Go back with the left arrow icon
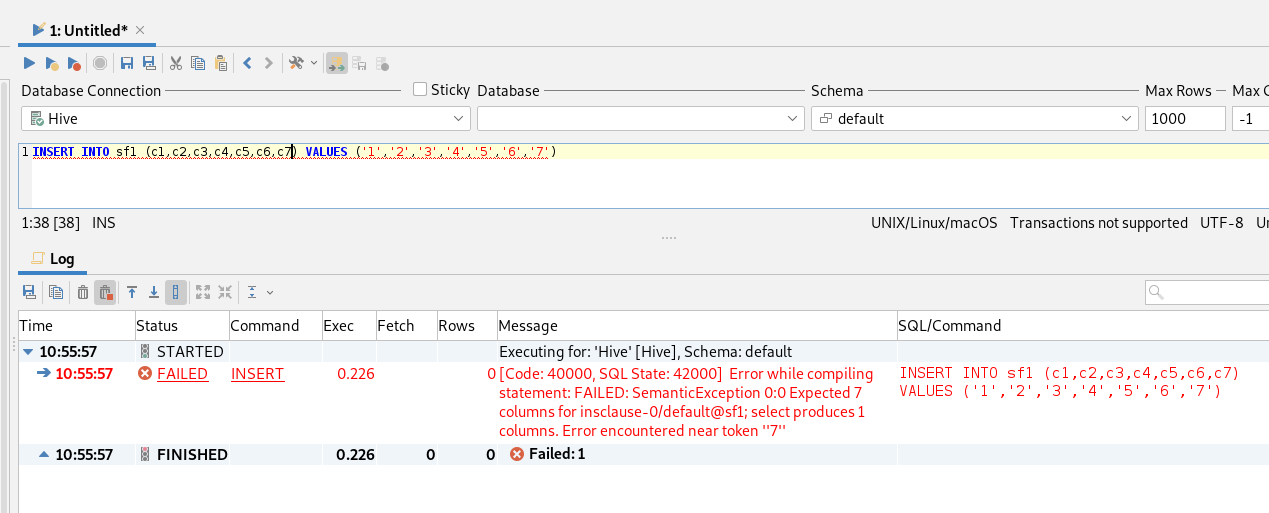 [247, 63]
